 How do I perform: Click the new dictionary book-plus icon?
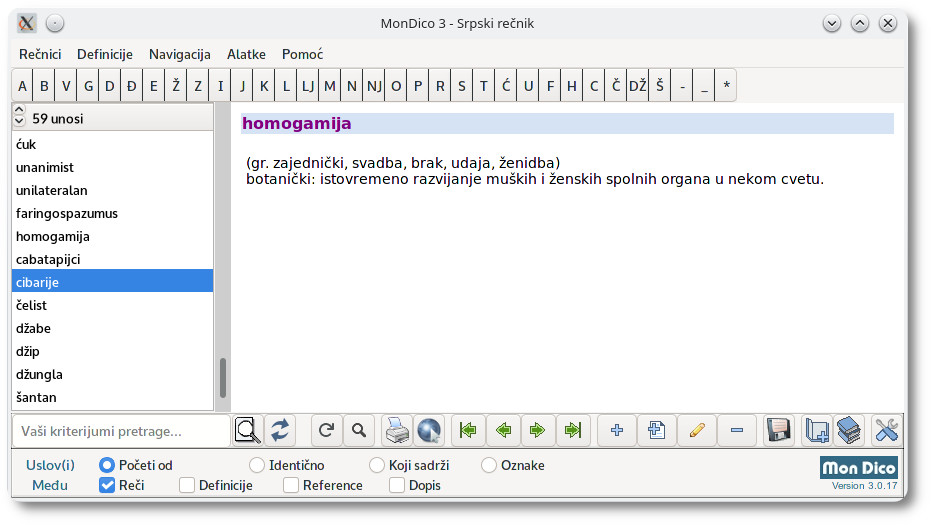pyautogui.click(x=817, y=431)
